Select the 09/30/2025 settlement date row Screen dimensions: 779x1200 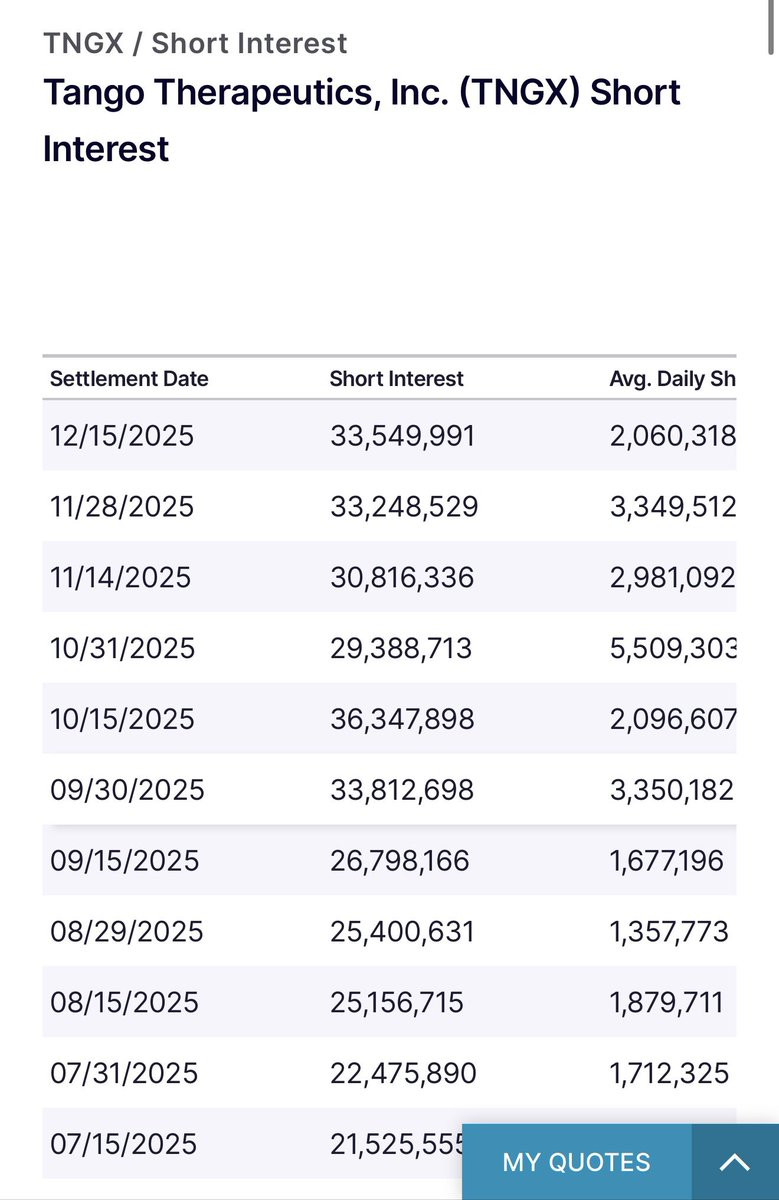127,791
